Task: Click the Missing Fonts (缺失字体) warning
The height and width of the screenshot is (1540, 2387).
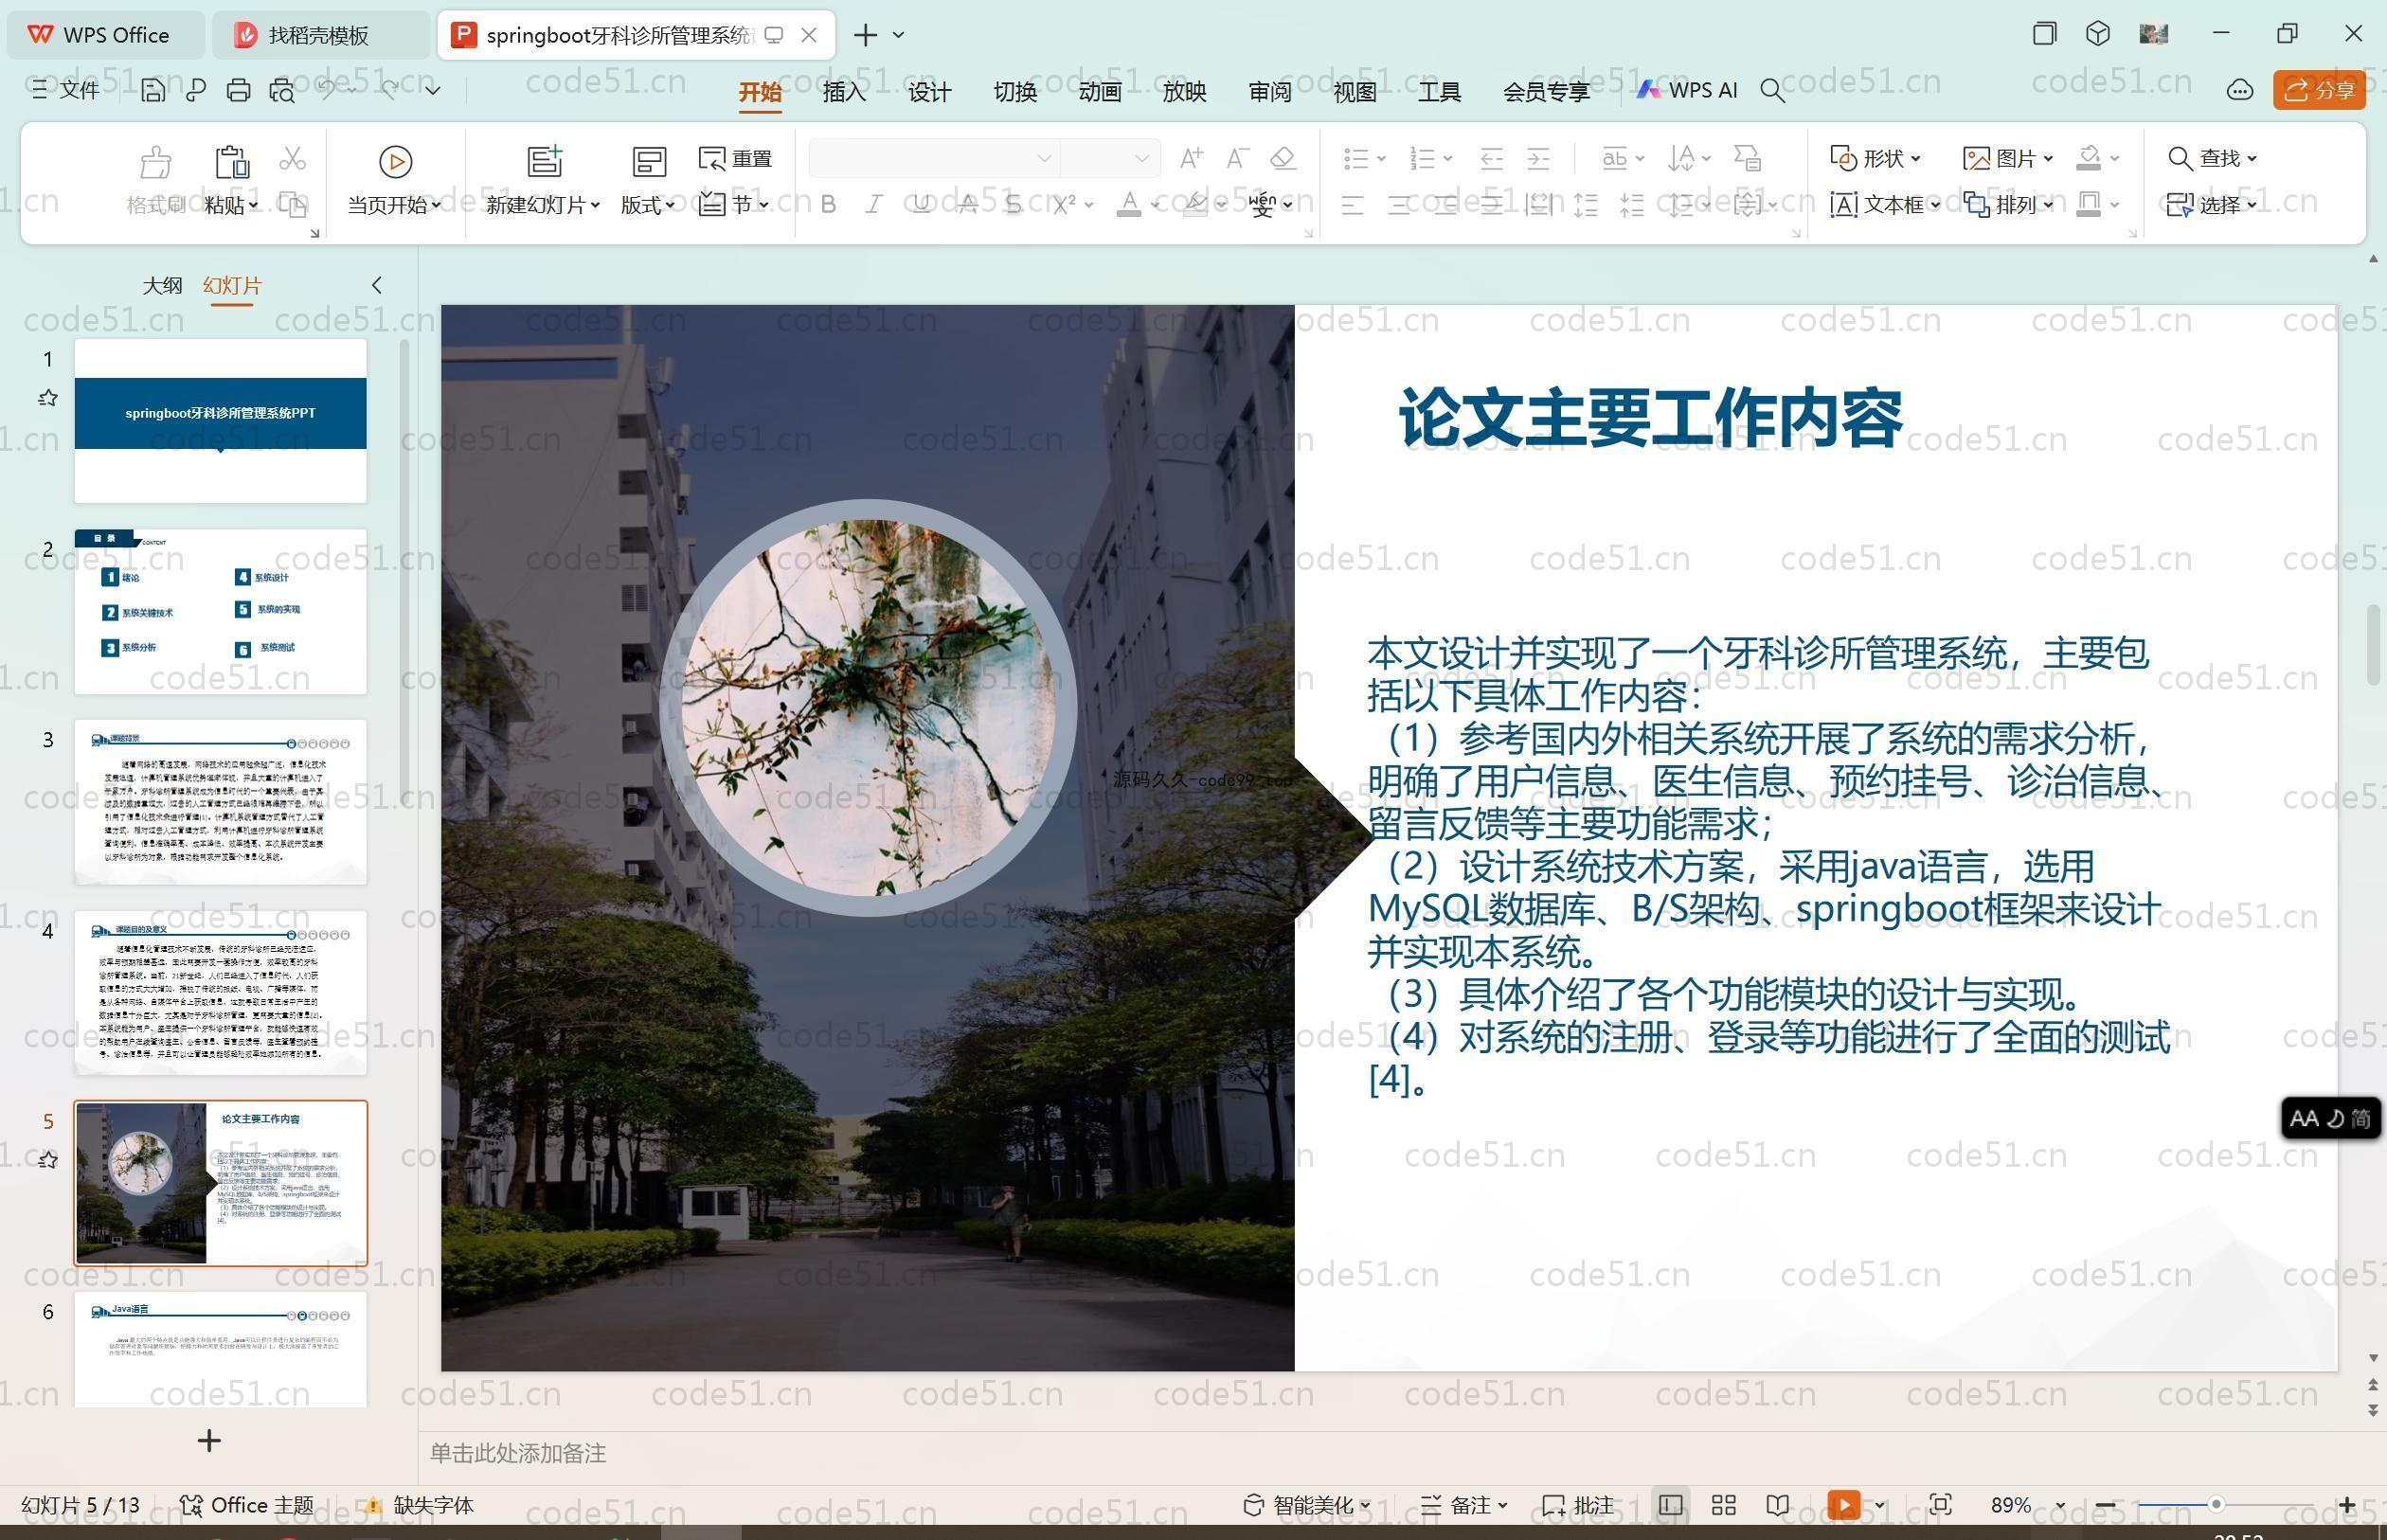Action: (419, 1505)
